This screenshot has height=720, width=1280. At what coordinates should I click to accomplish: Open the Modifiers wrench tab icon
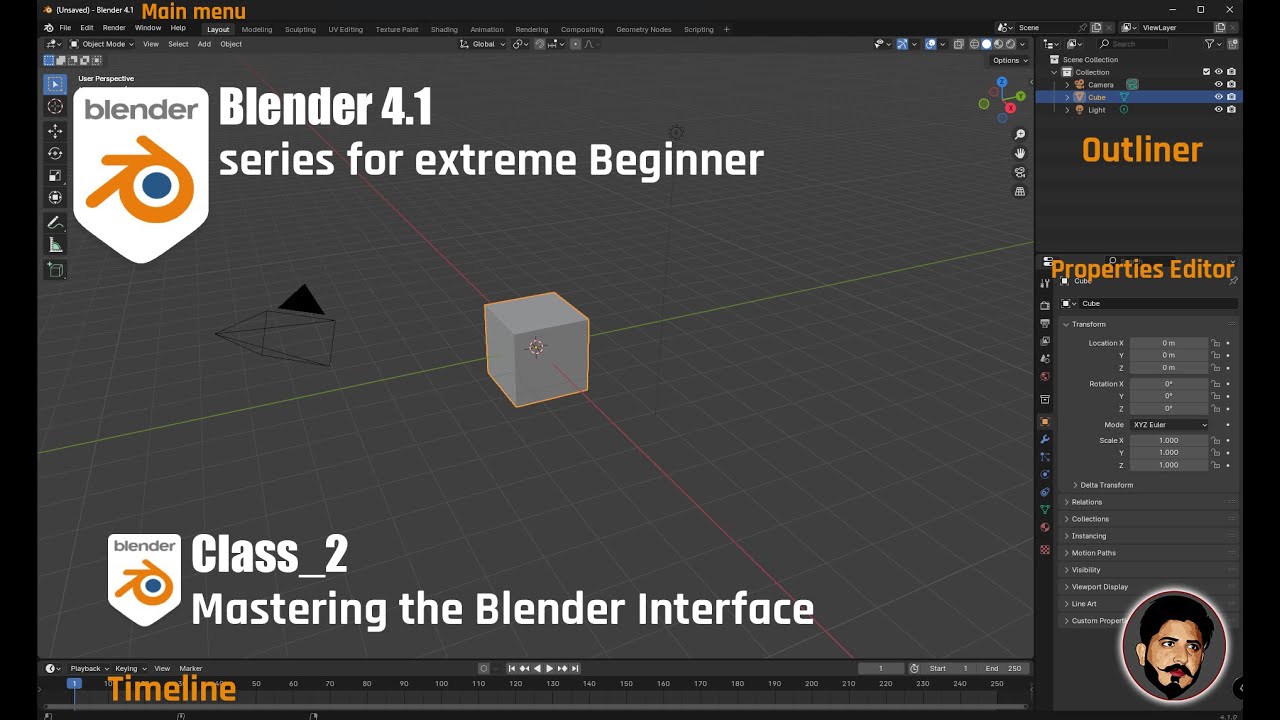coord(1045,439)
